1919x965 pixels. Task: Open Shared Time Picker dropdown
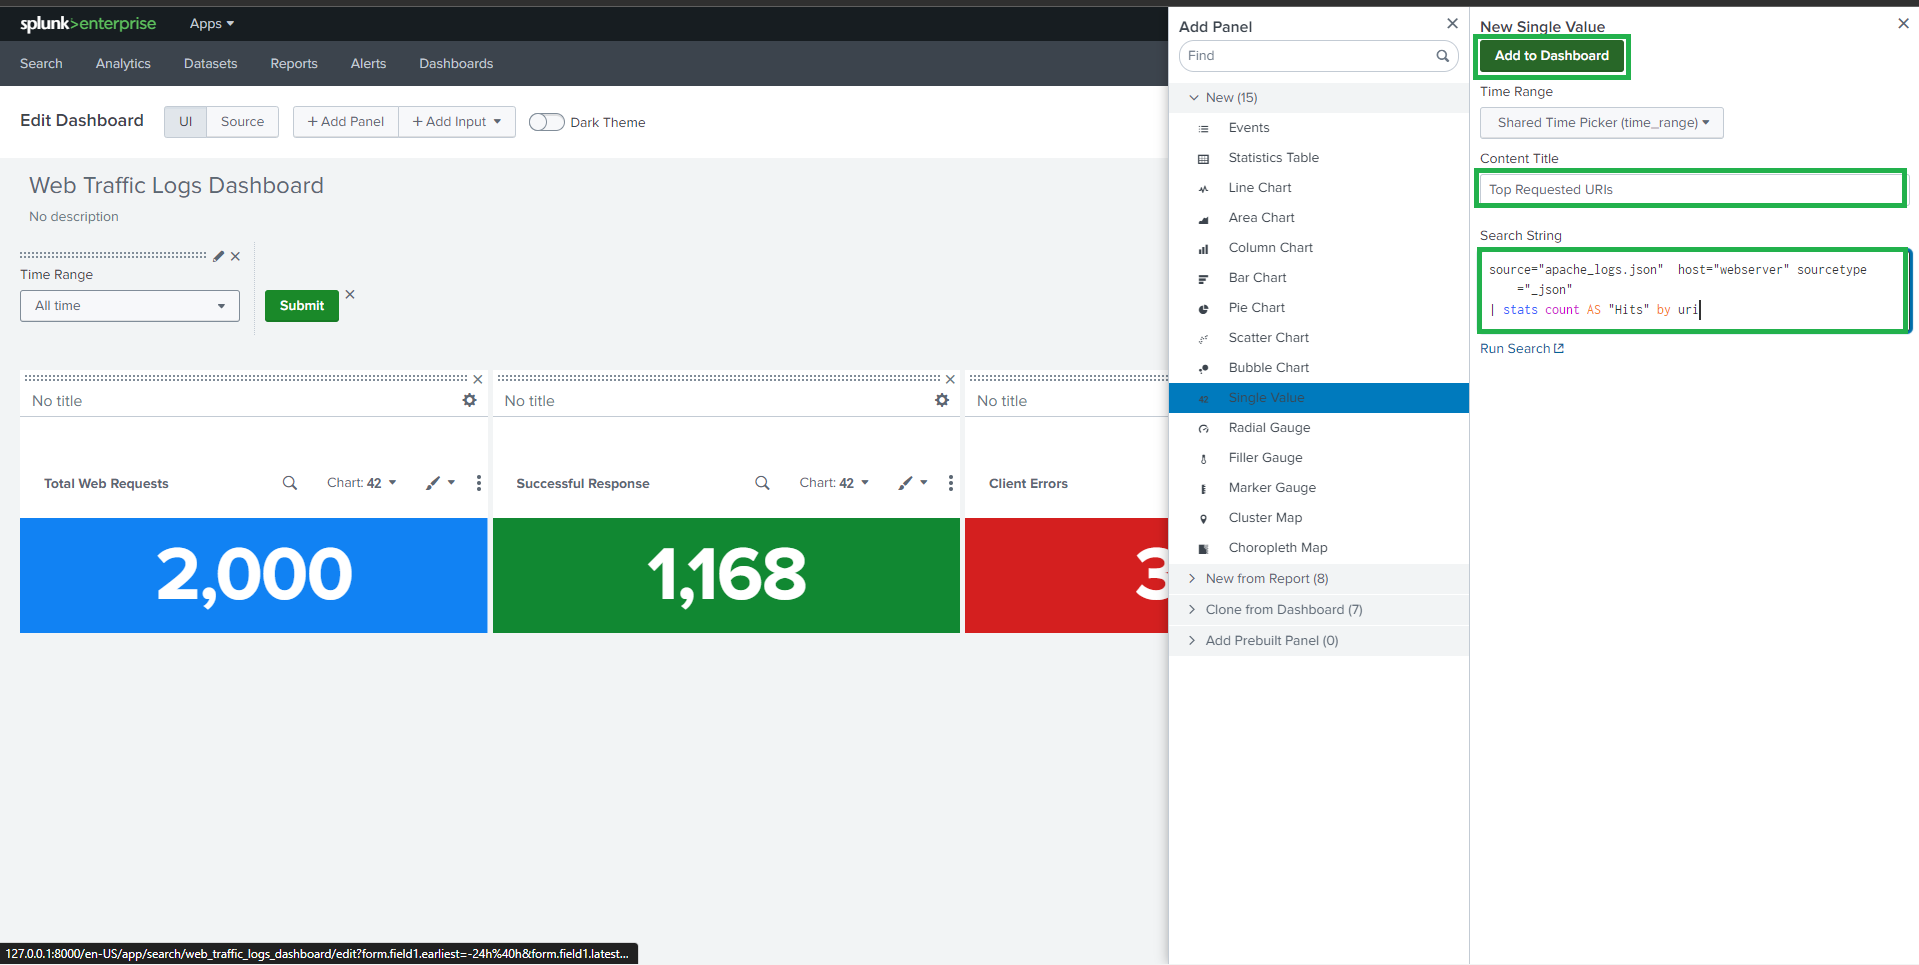[x=1602, y=123]
